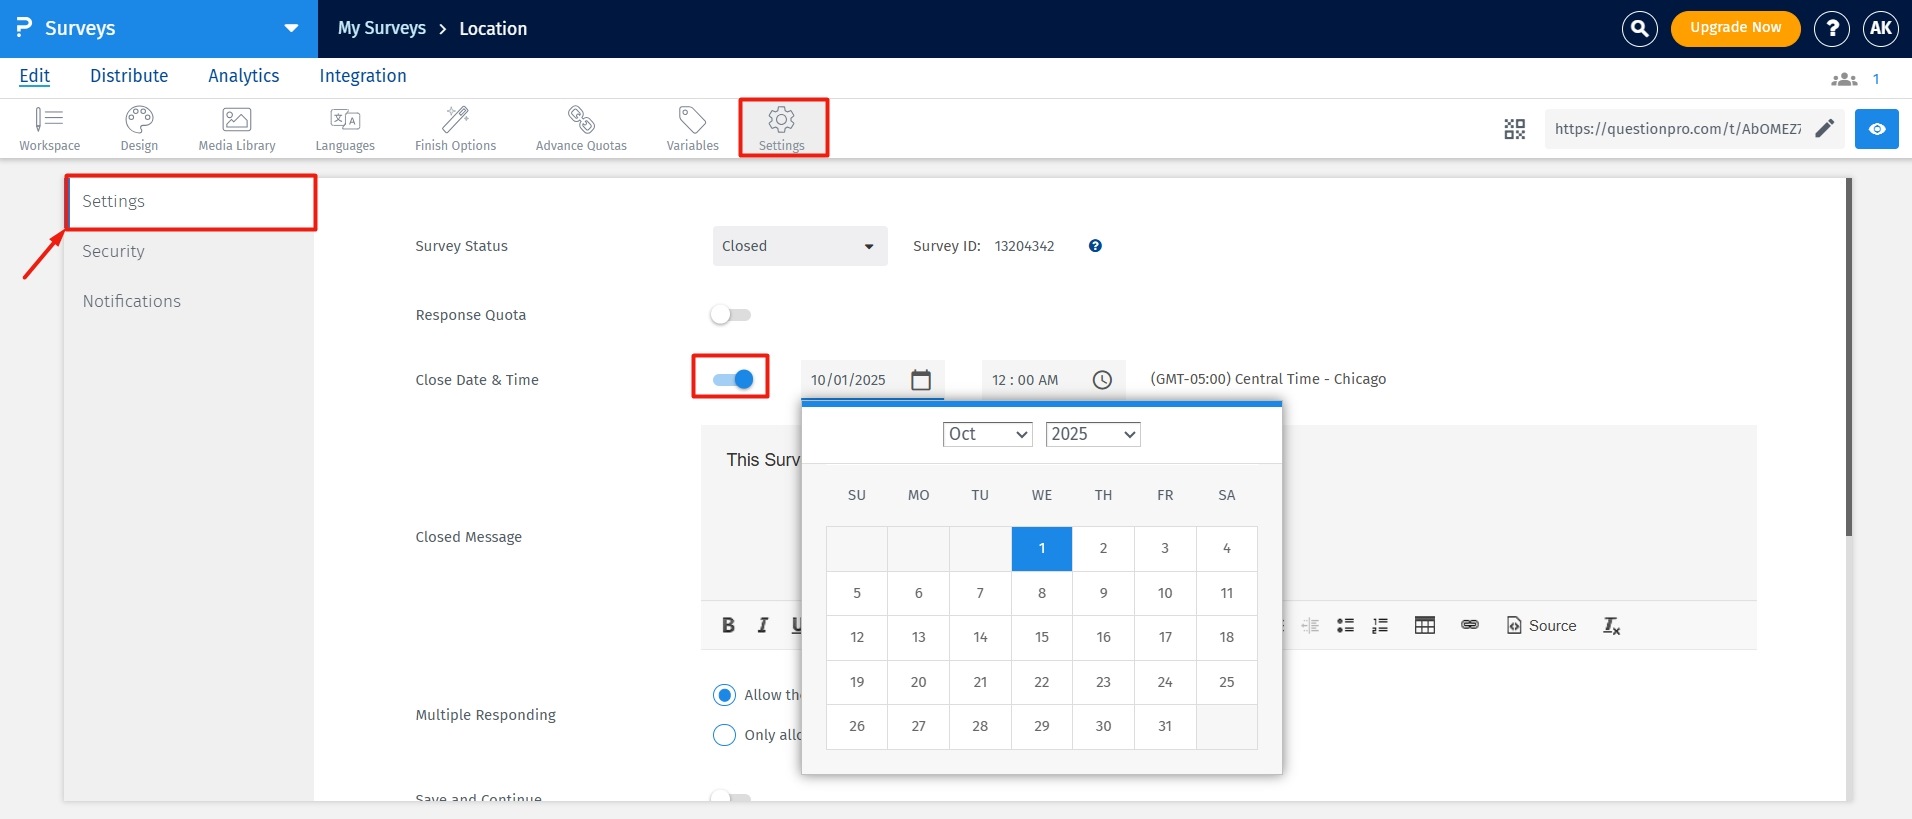
Task: Open the Settings gear tool
Action: click(x=782, y=128)
